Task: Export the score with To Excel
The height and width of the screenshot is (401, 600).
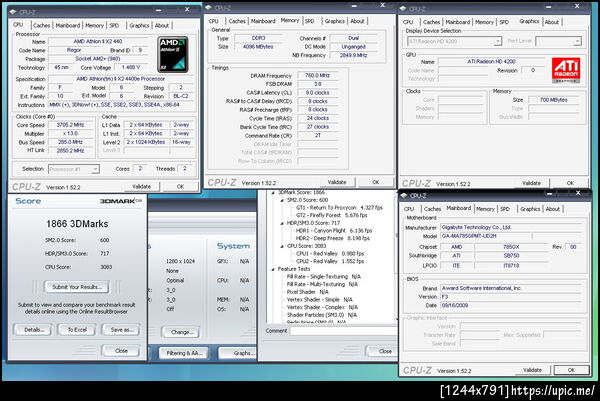Action: coord(77,330)
